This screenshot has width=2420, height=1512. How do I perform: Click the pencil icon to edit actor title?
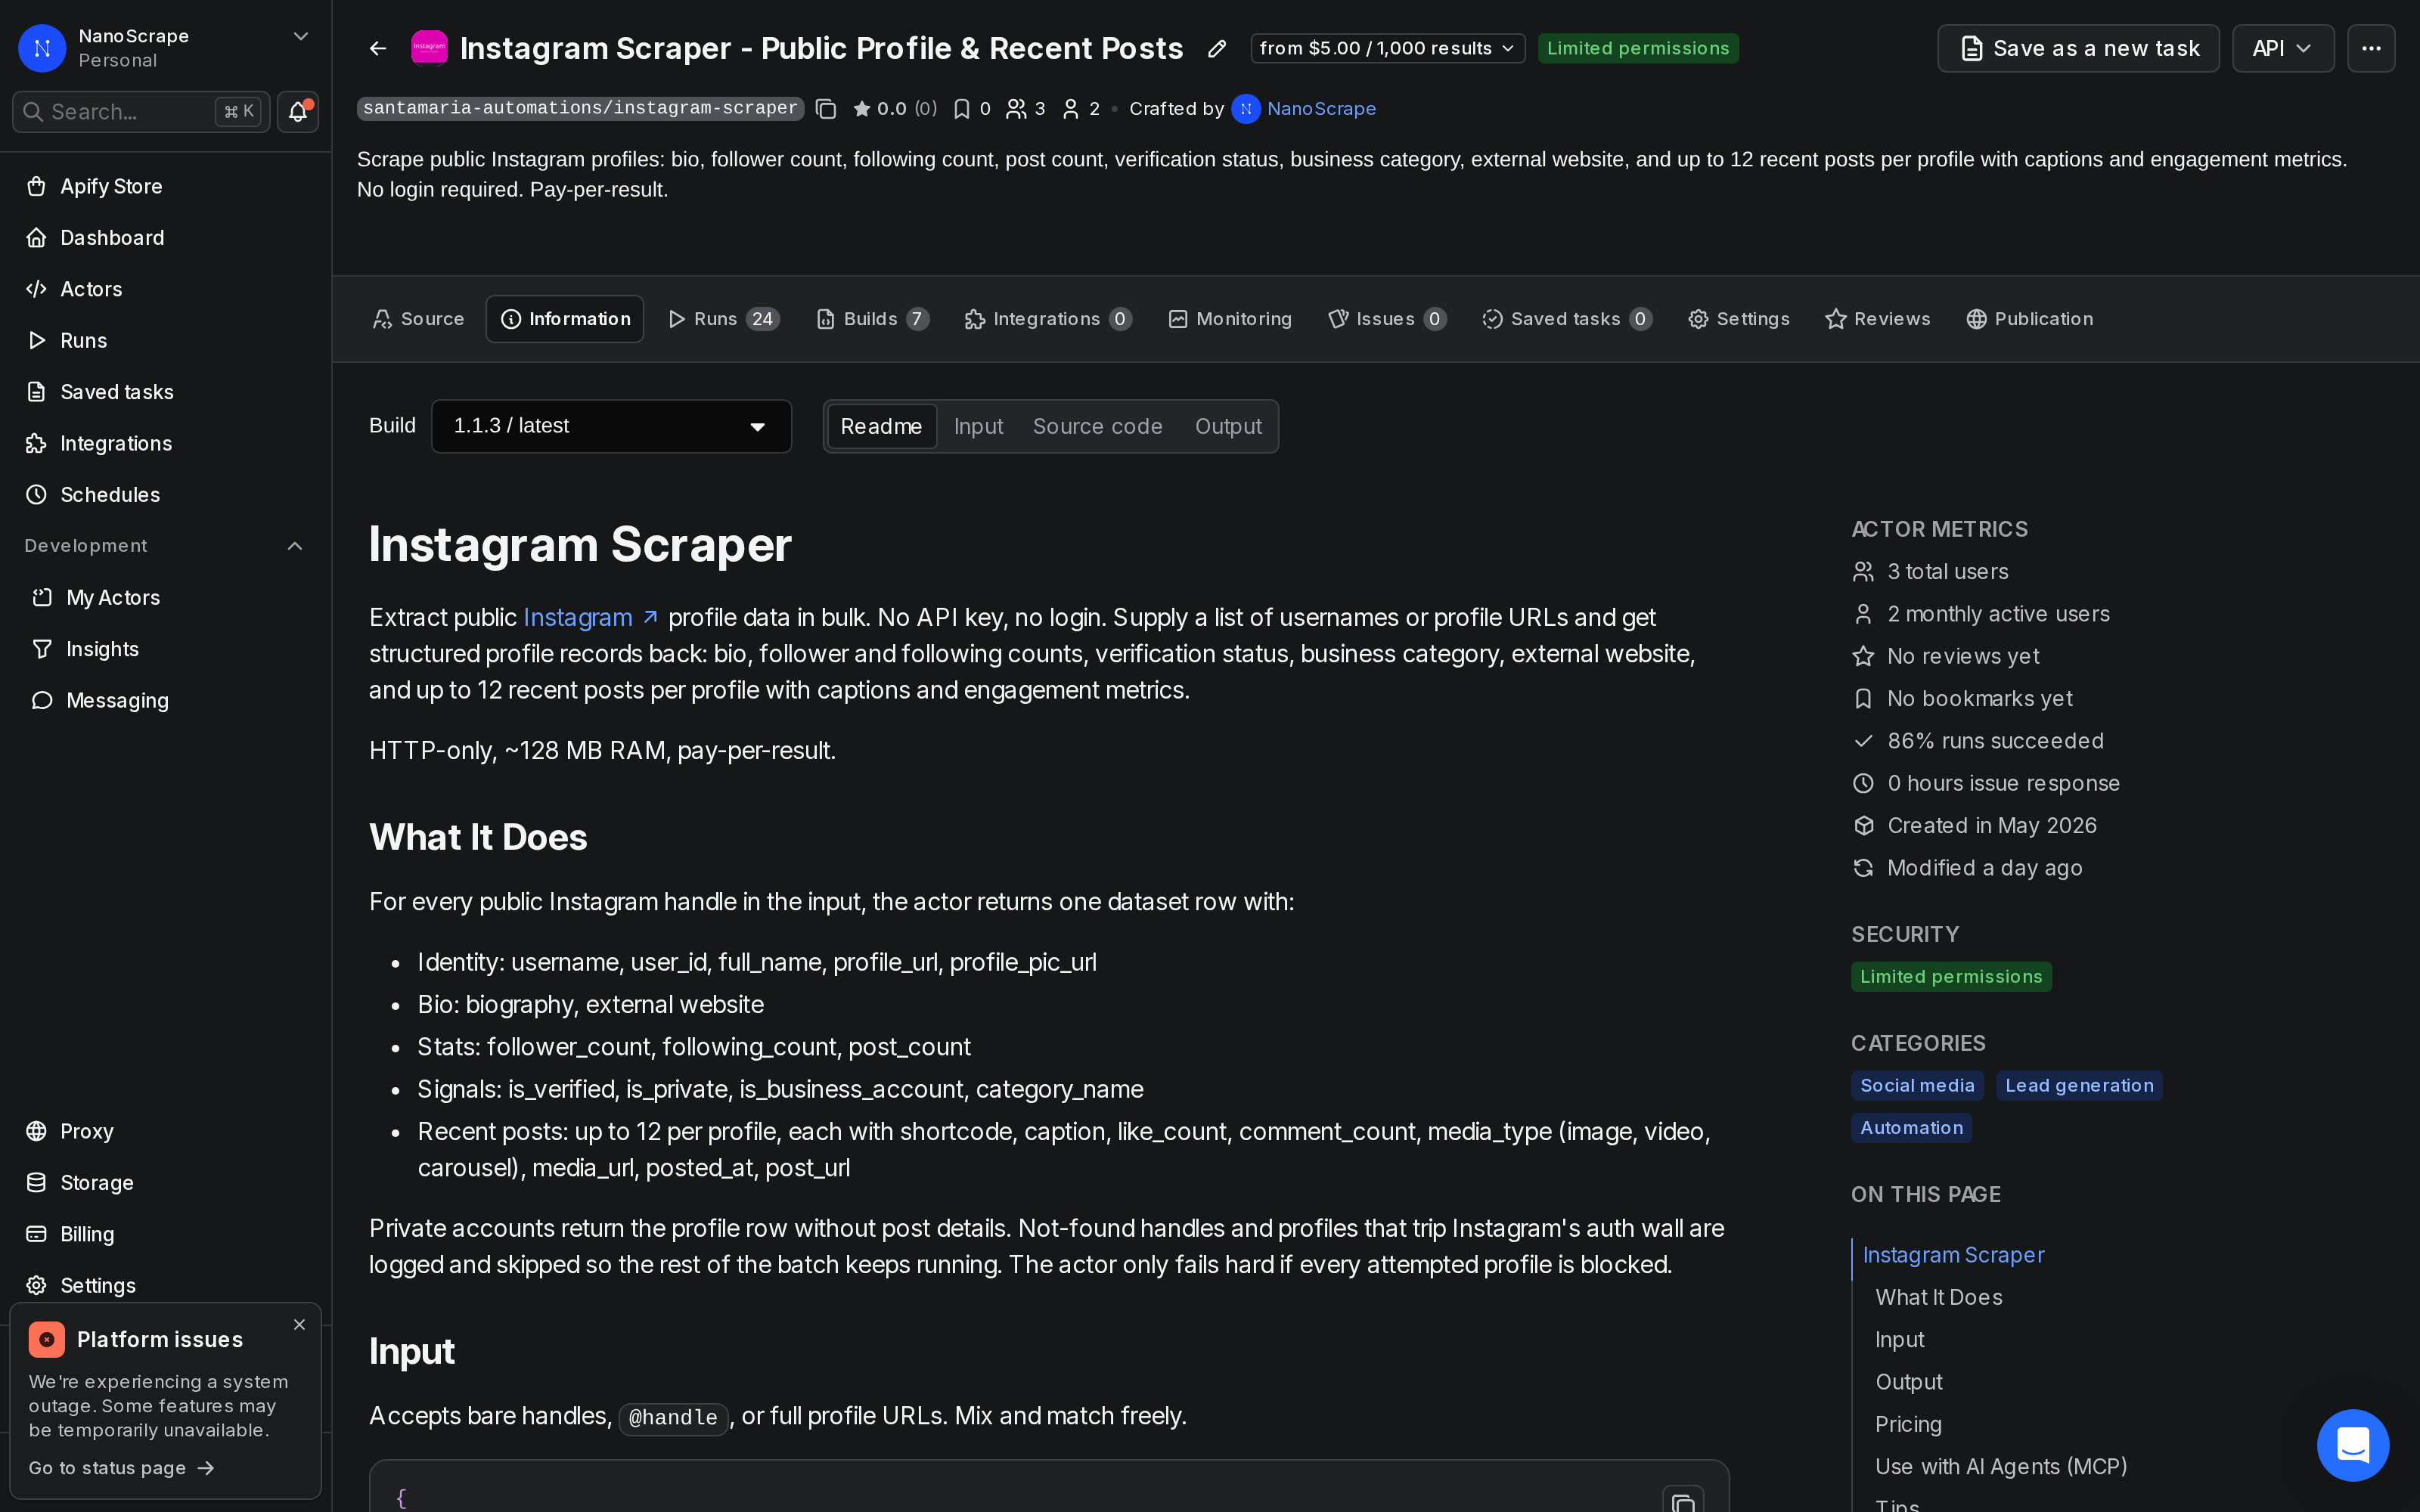1216,48
